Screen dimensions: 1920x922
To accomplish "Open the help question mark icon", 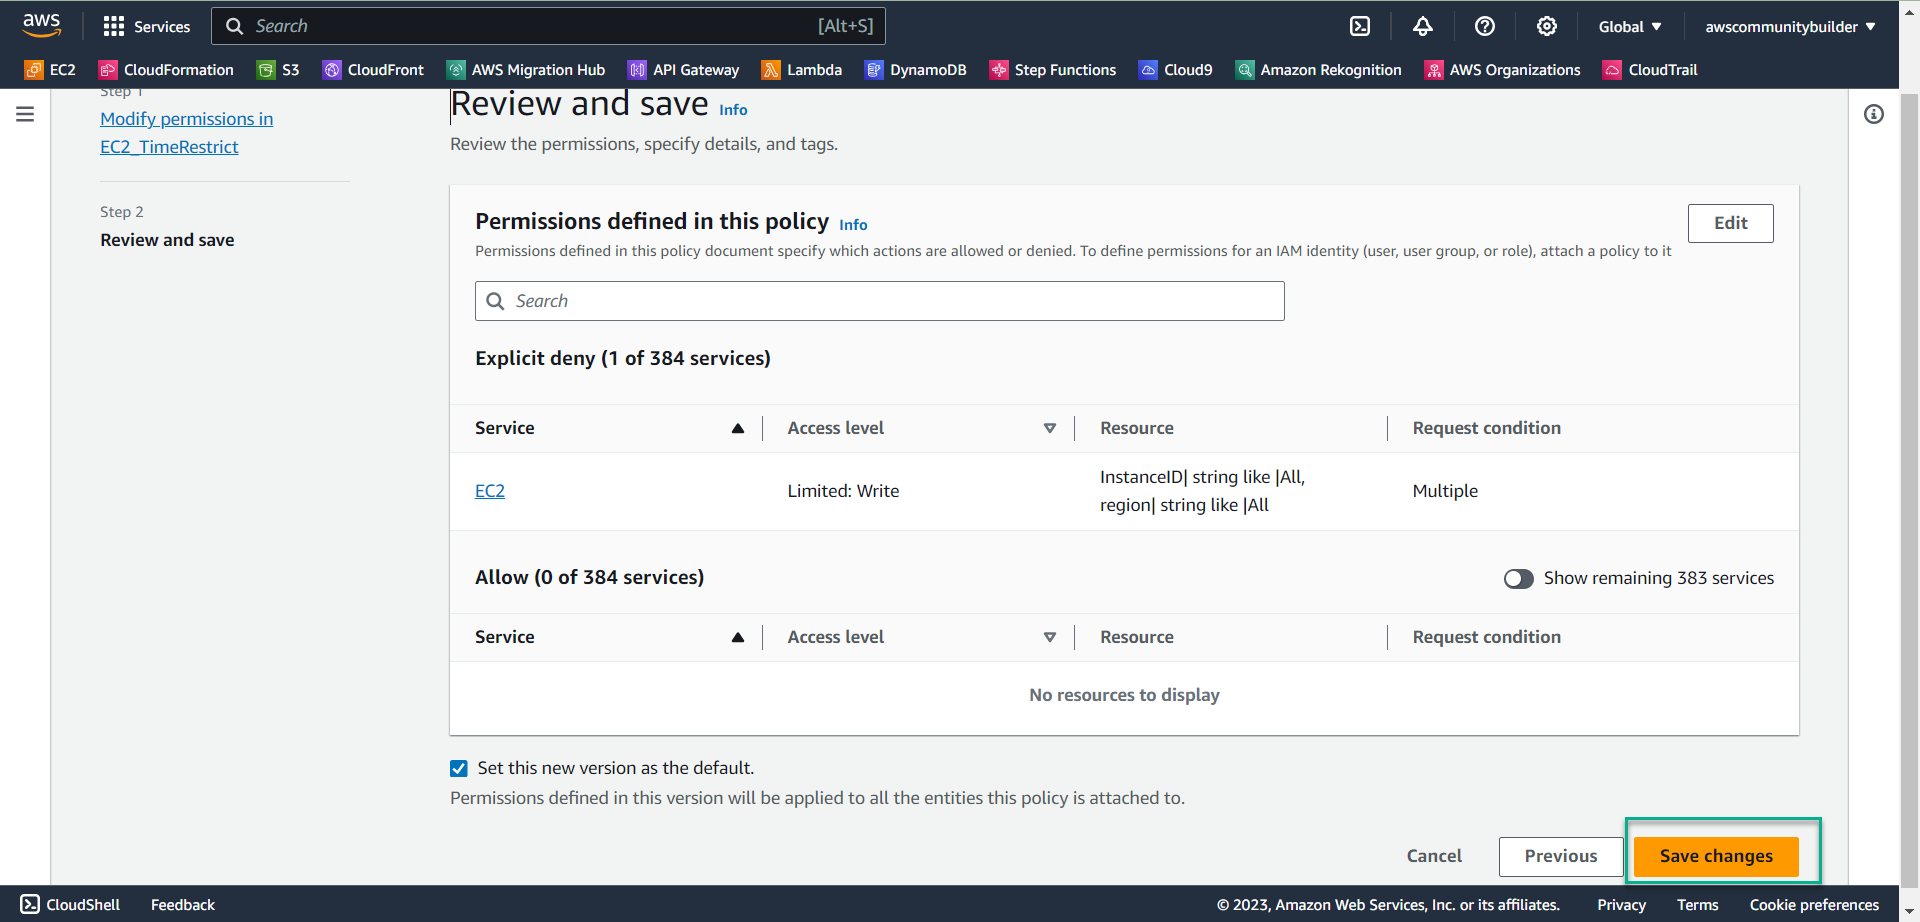I will click(1485, 26).
